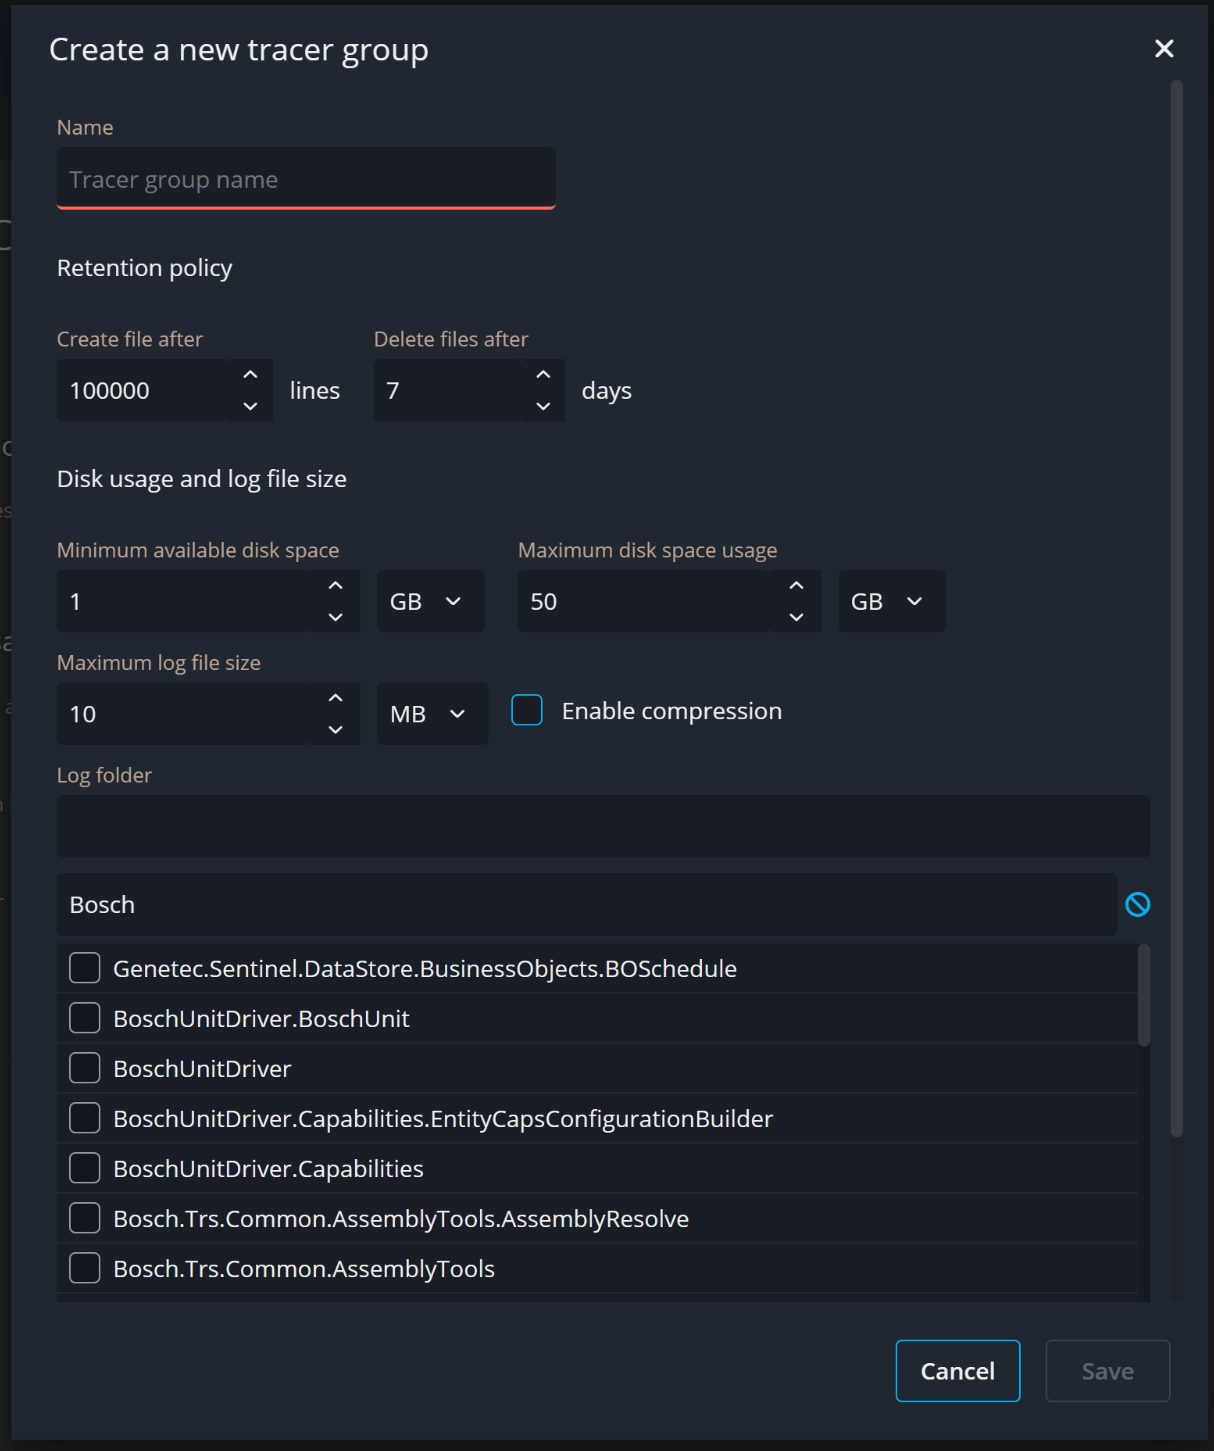Increase the Delete files after days value
Image resolution: width=1214 pixels, height=1451 pixels.
[543, 375]
